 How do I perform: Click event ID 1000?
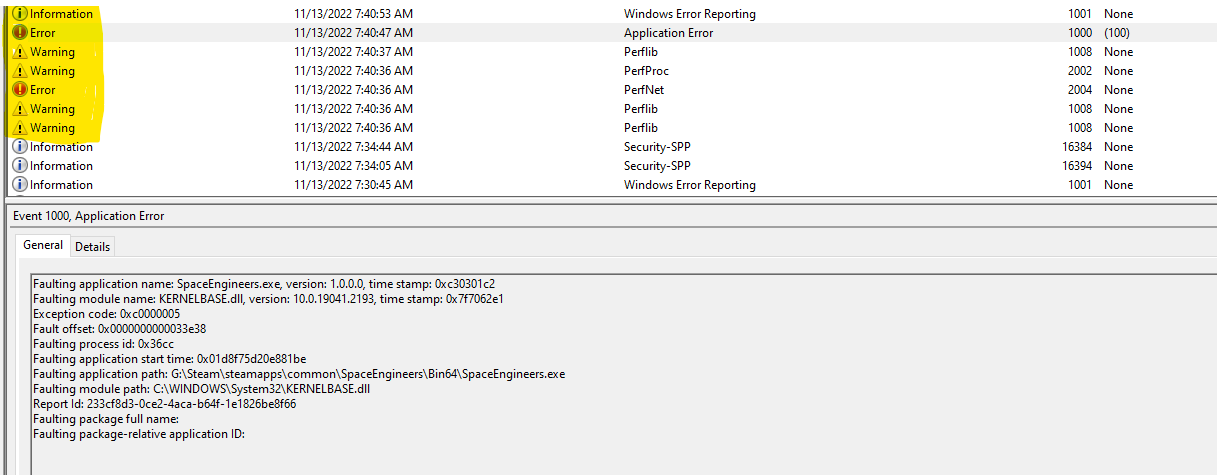[x=1079, y=33]
